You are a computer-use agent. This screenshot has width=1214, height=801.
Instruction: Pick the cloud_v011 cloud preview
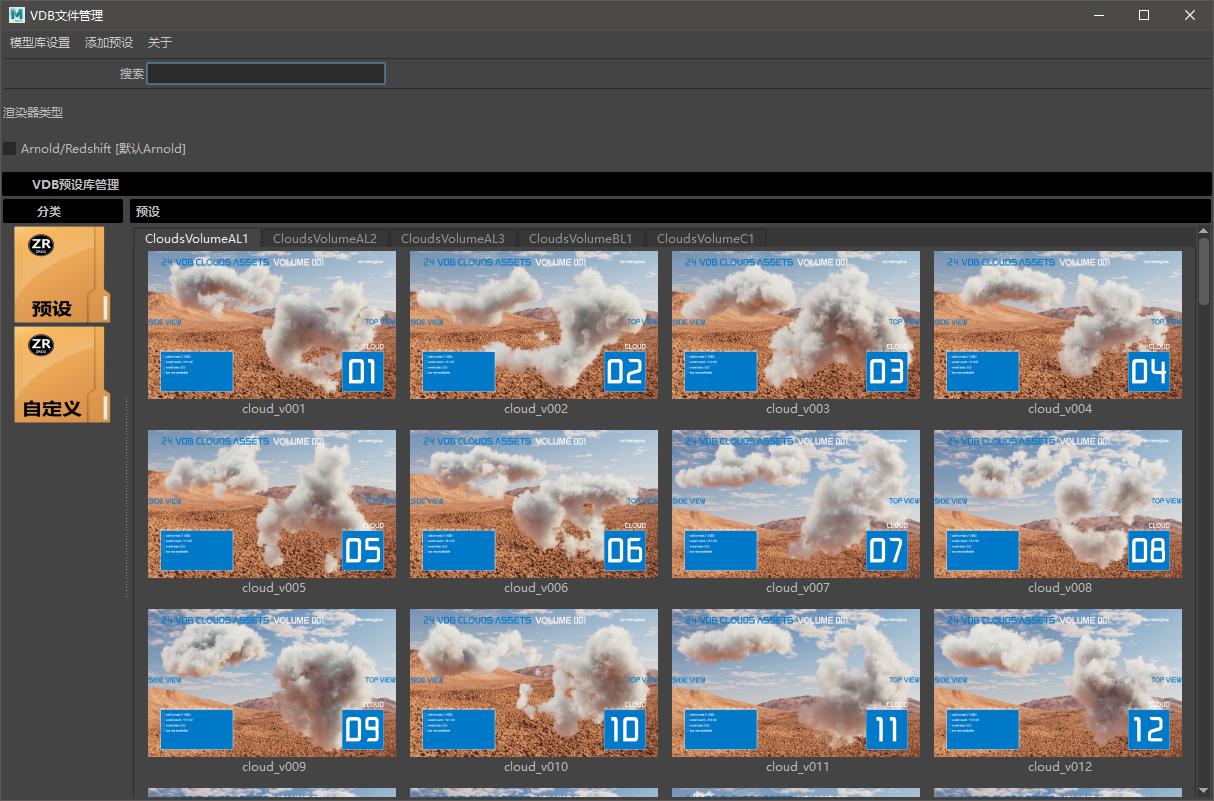(796, 683)
